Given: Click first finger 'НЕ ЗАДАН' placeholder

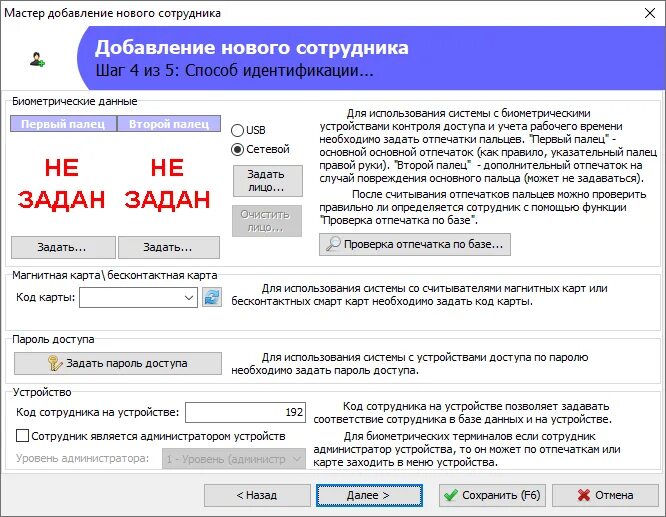Looking at the screenshot, I should click(x=62, y=184).
